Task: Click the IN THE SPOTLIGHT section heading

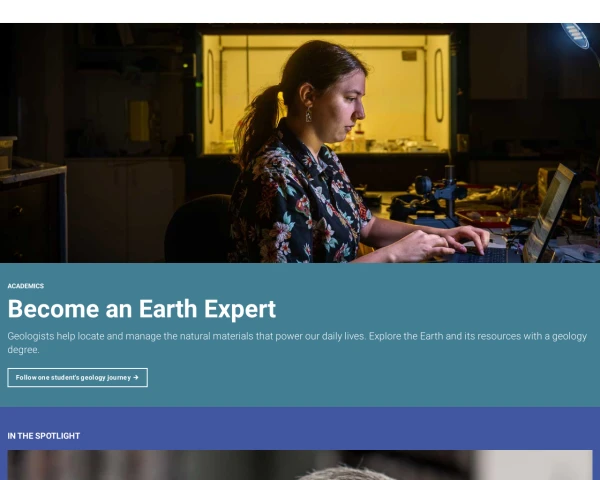Action: pyautogui.click(x=44, y=436)
